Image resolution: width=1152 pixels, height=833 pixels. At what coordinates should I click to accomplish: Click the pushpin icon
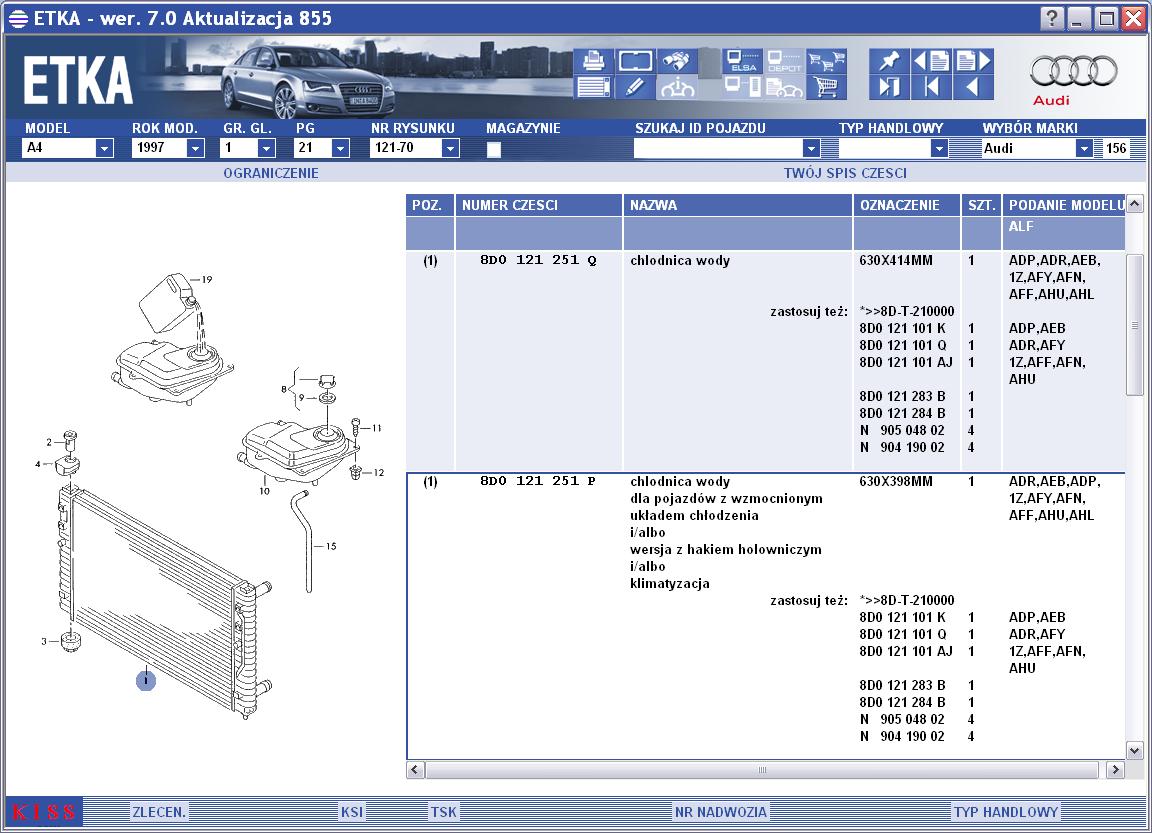click(x=889, y=61)
